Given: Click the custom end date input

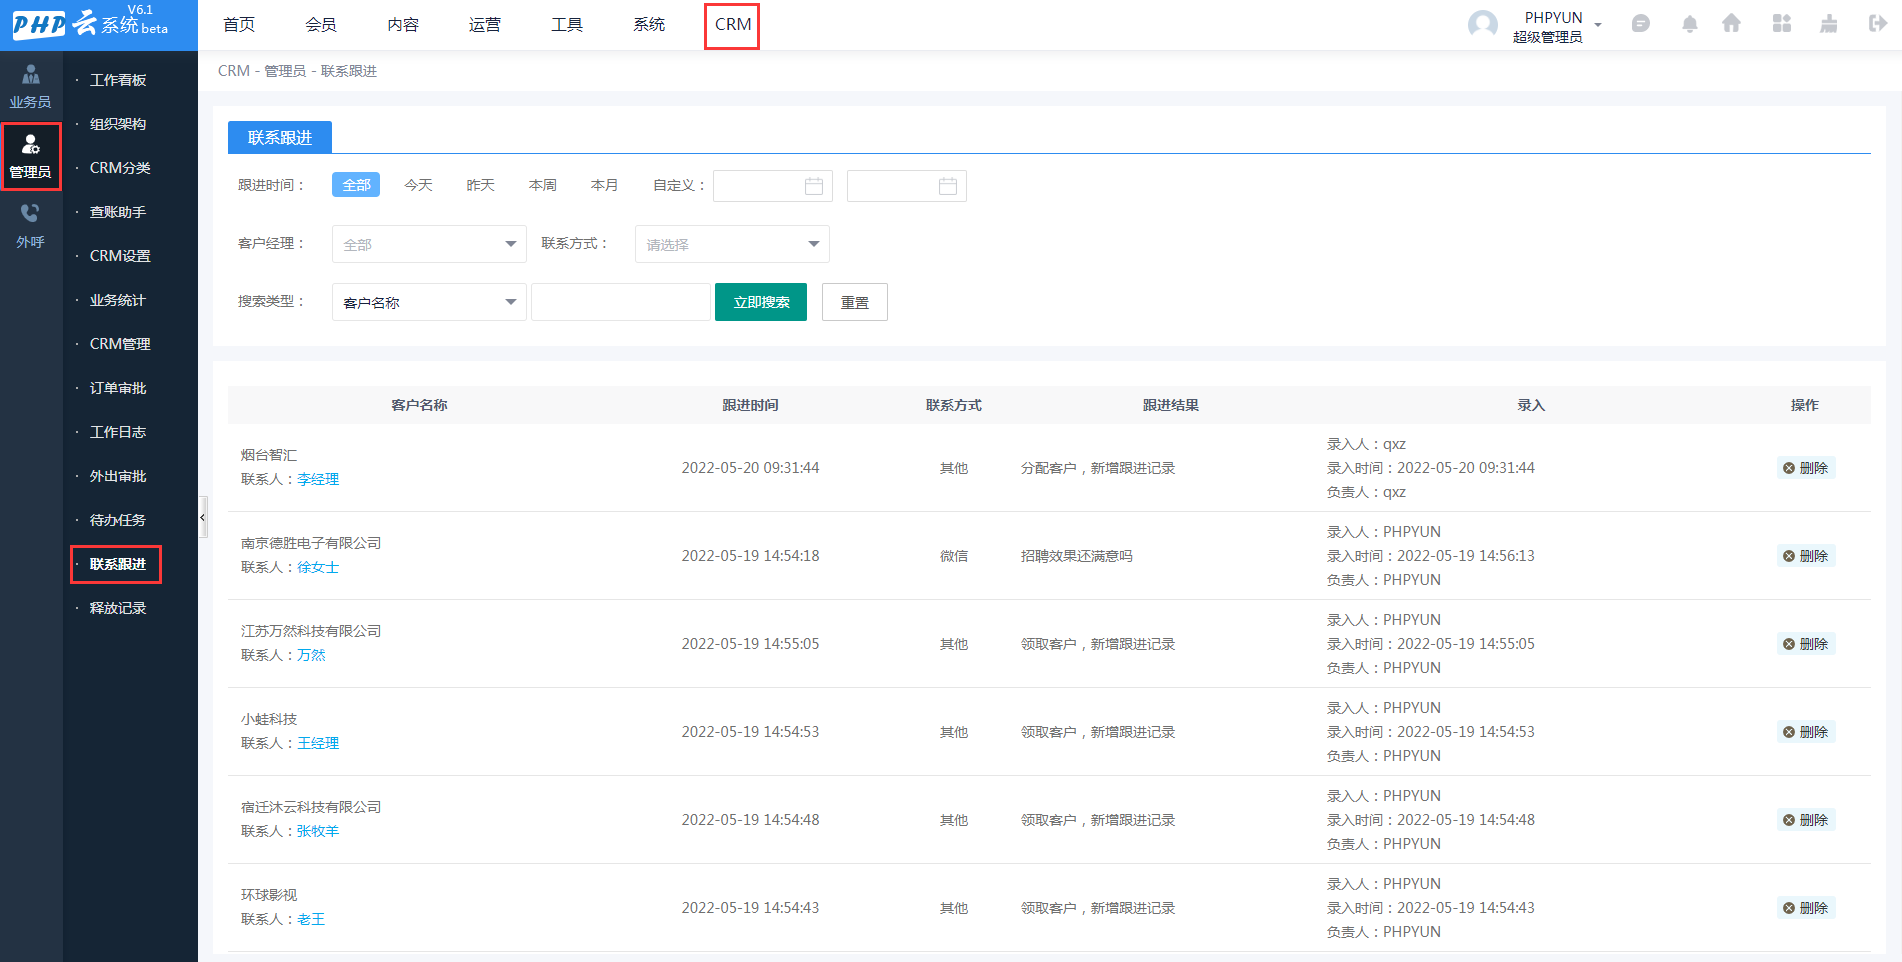Looking at the screenshot, I should (x=907, y=186).
